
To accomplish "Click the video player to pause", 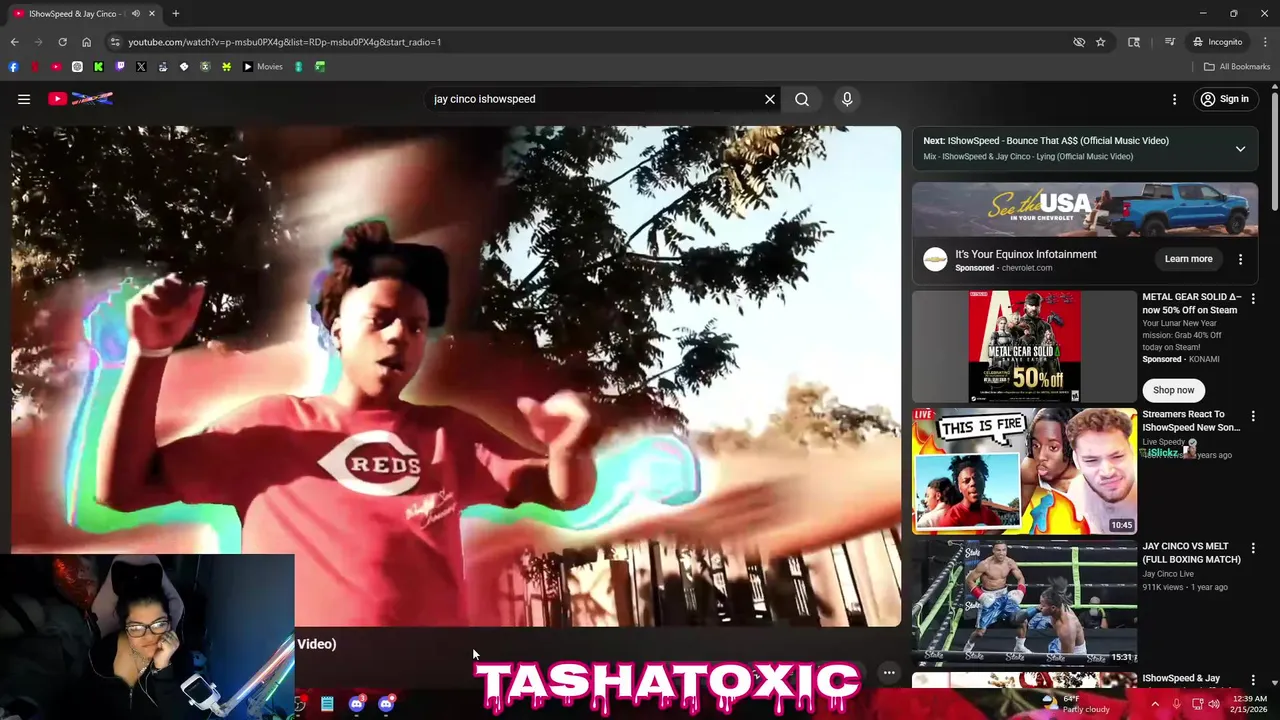I will (456, 376).
